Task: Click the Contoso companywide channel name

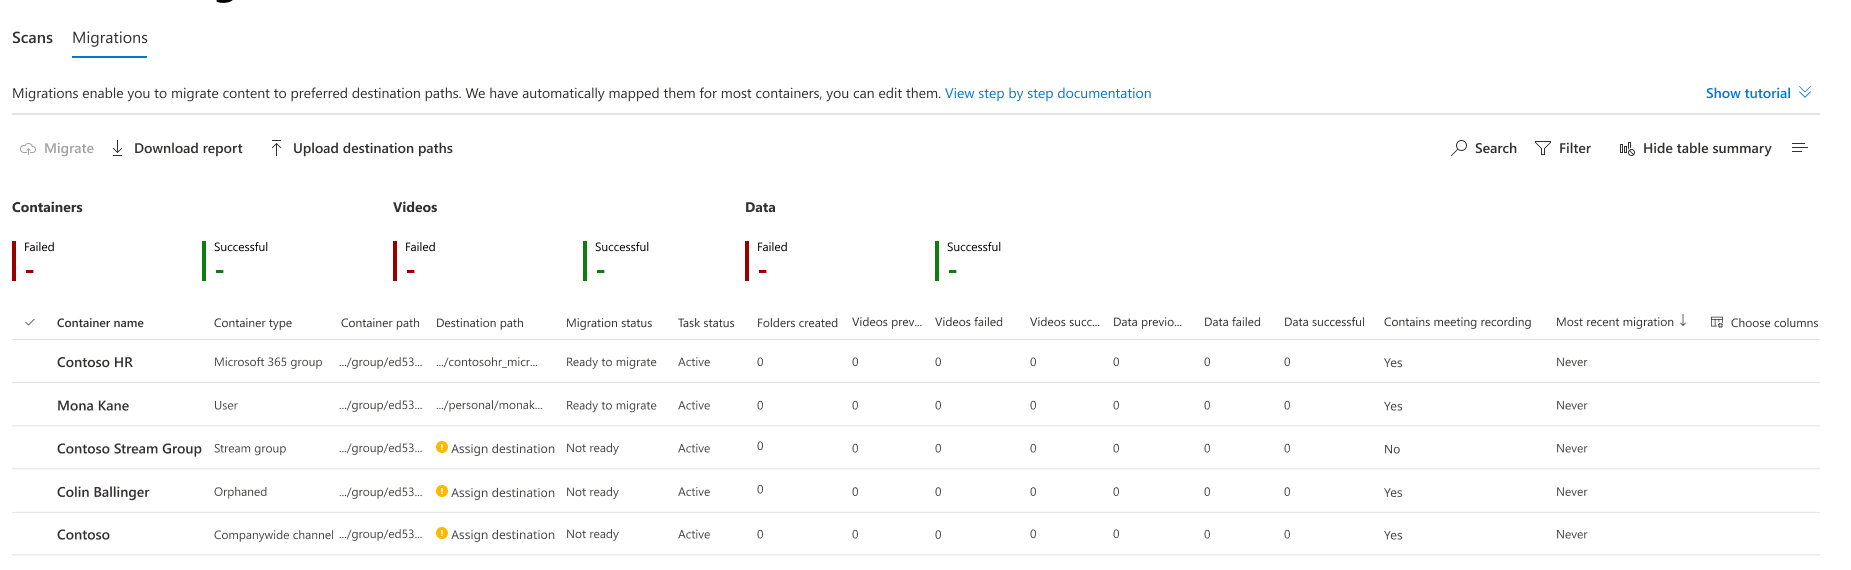Action: click(x=83, y=535)
